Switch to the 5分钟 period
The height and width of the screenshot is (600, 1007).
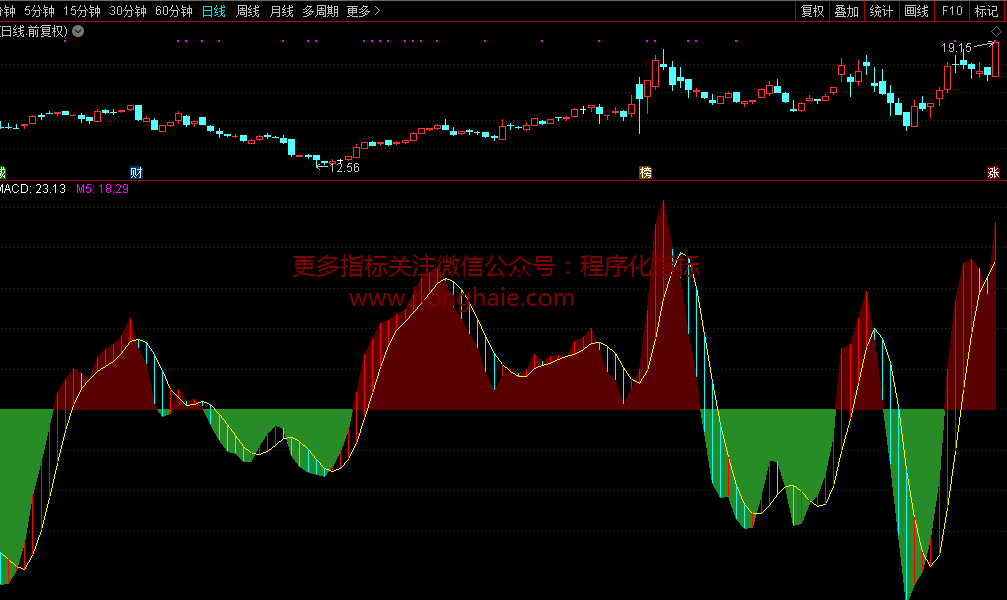click(x=39, y=11)
